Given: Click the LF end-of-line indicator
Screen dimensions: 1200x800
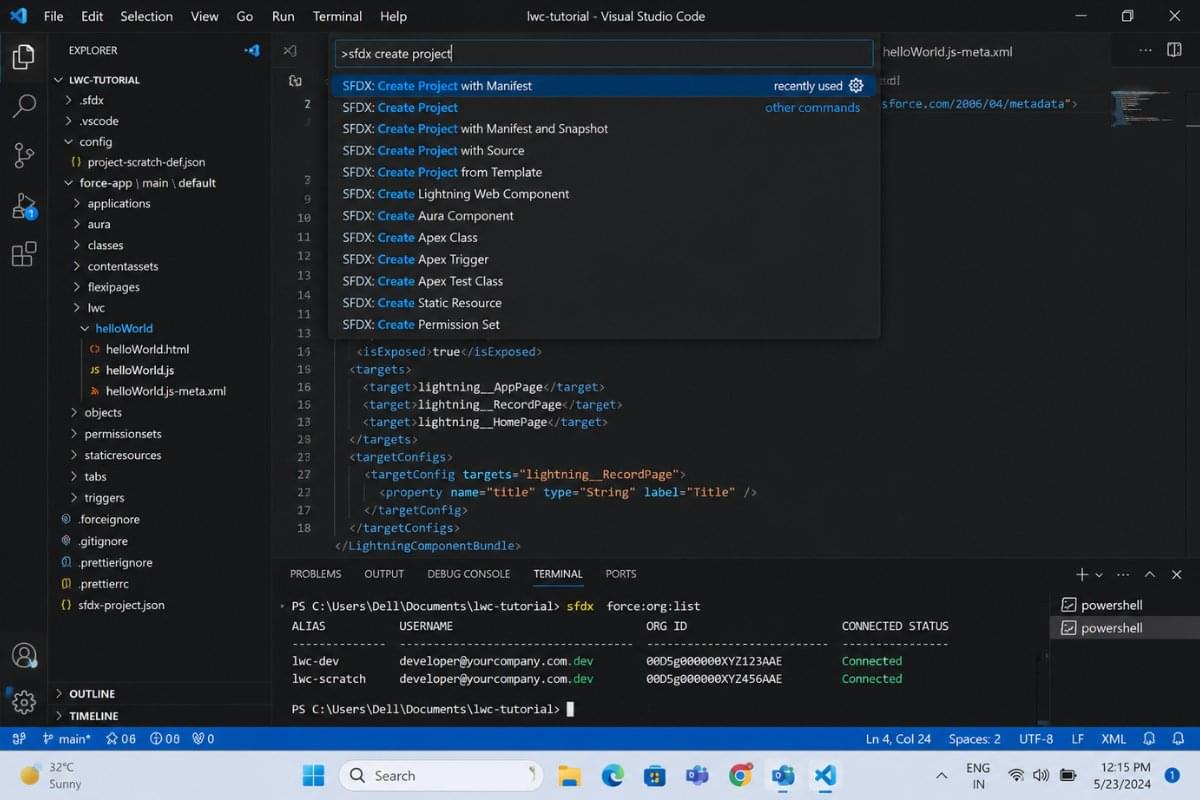Looking at the screenshot, I should 1078,739.
